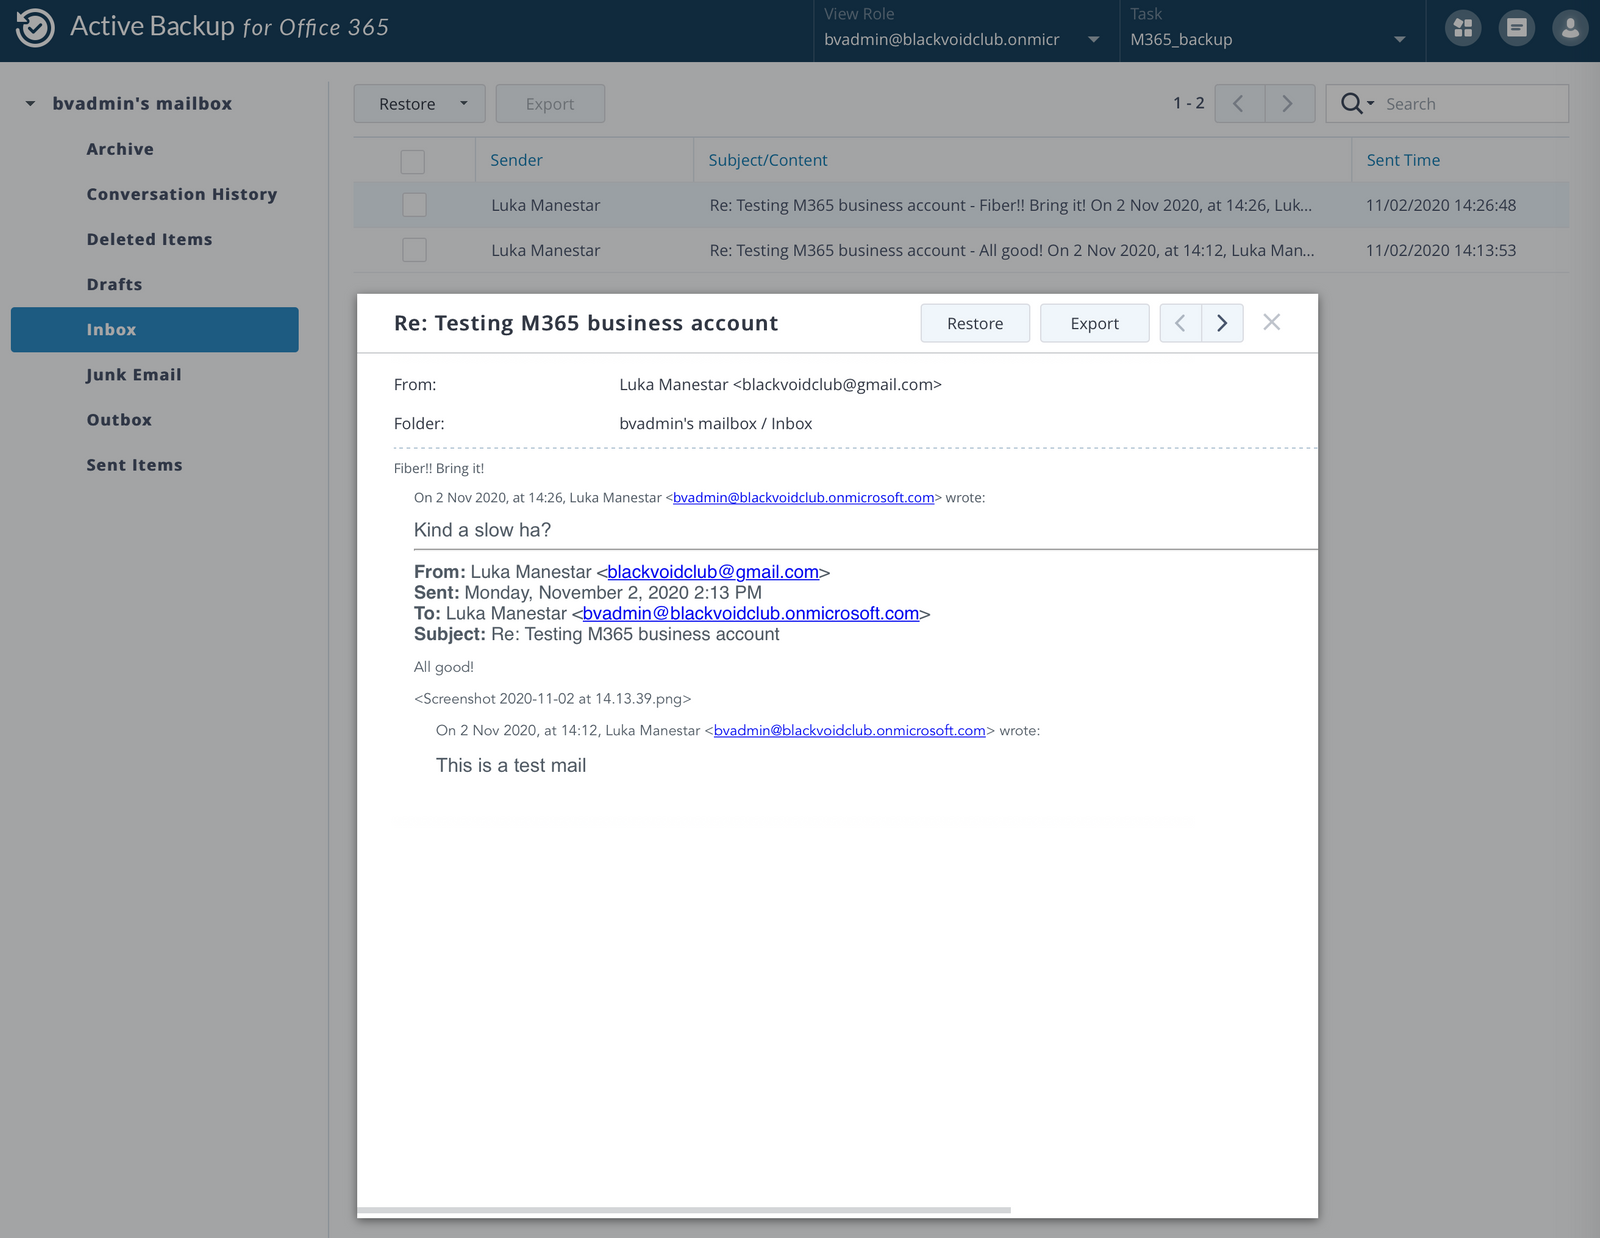Show next email in preview pane
1600x1238 pixels.
click(1222, 323)
